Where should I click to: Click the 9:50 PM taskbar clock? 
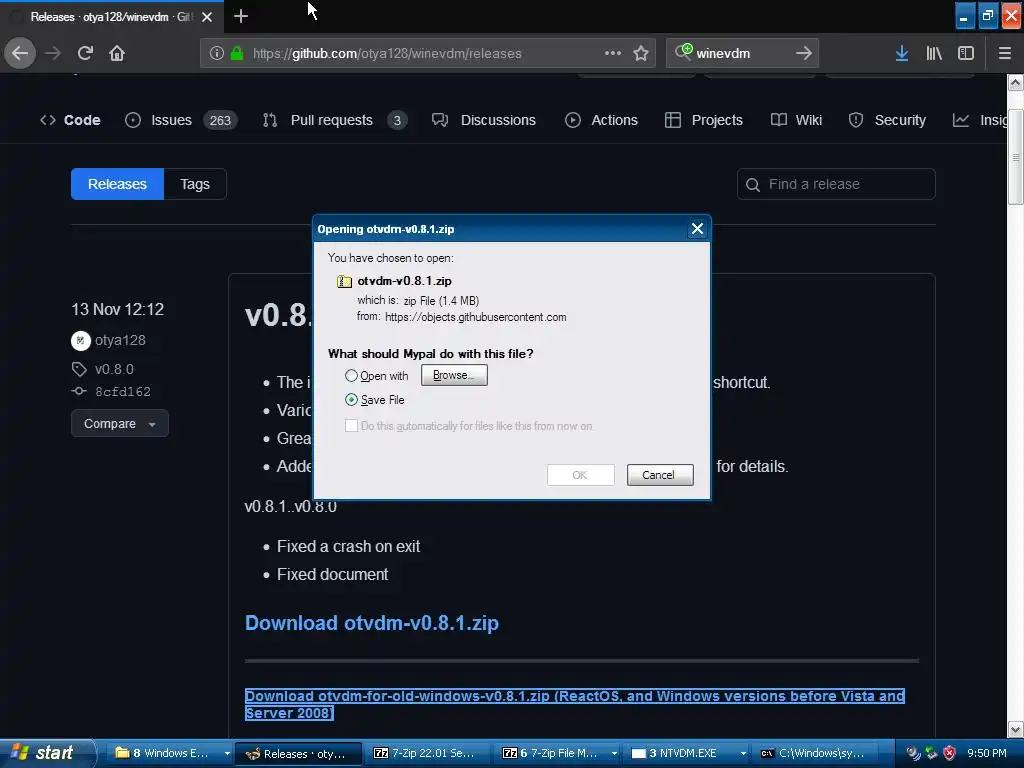[987, 753]
